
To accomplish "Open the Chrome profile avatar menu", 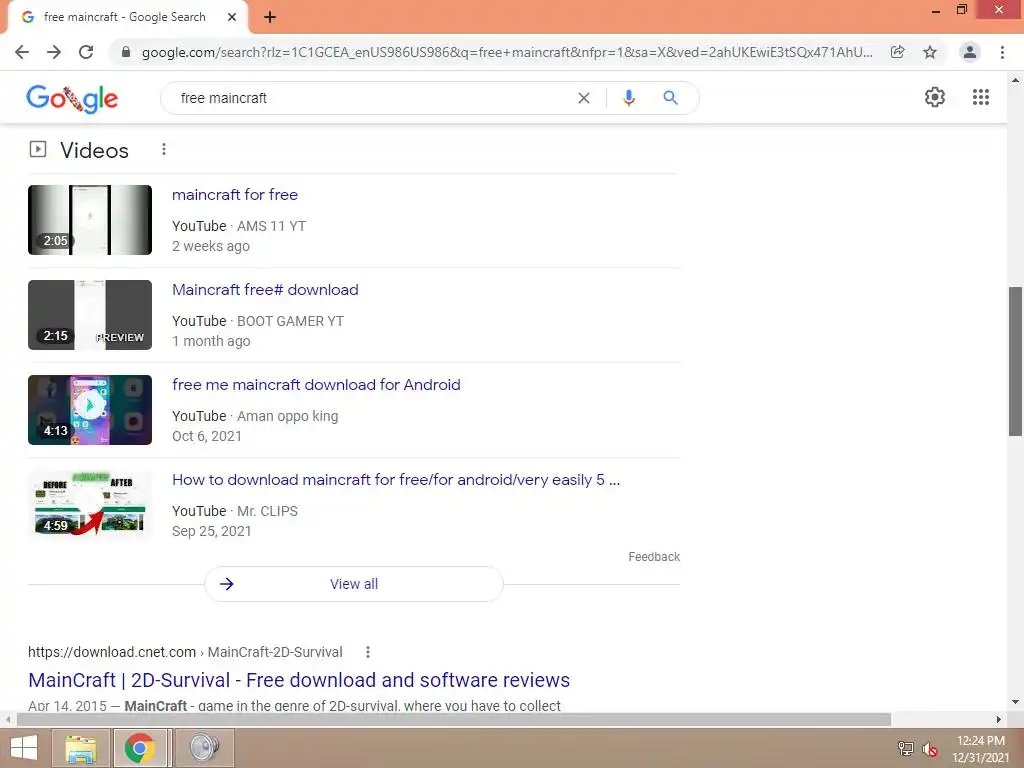I will [970, 52].
